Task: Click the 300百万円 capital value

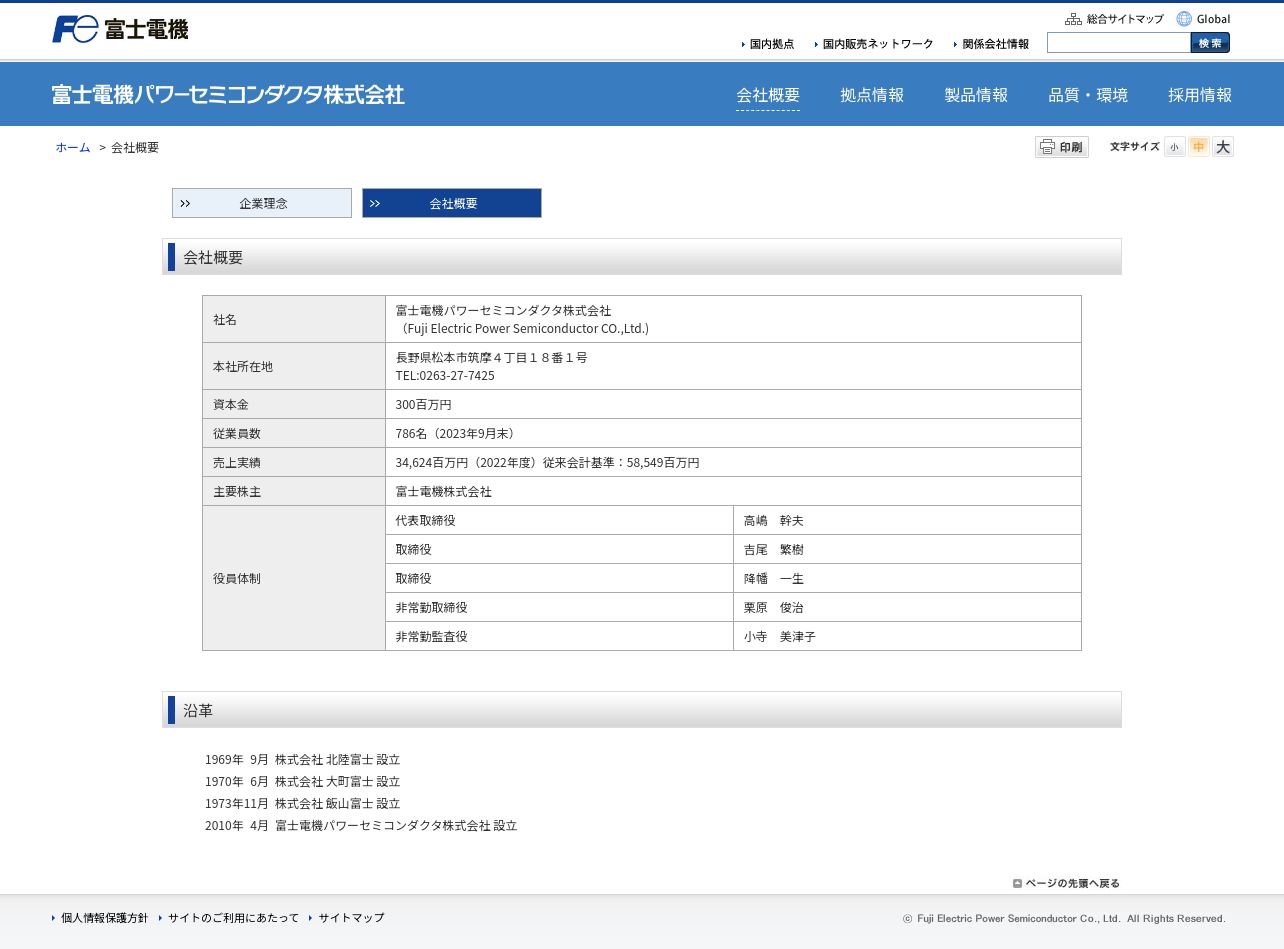Action: pyautogui.click(x=424, y=405)
